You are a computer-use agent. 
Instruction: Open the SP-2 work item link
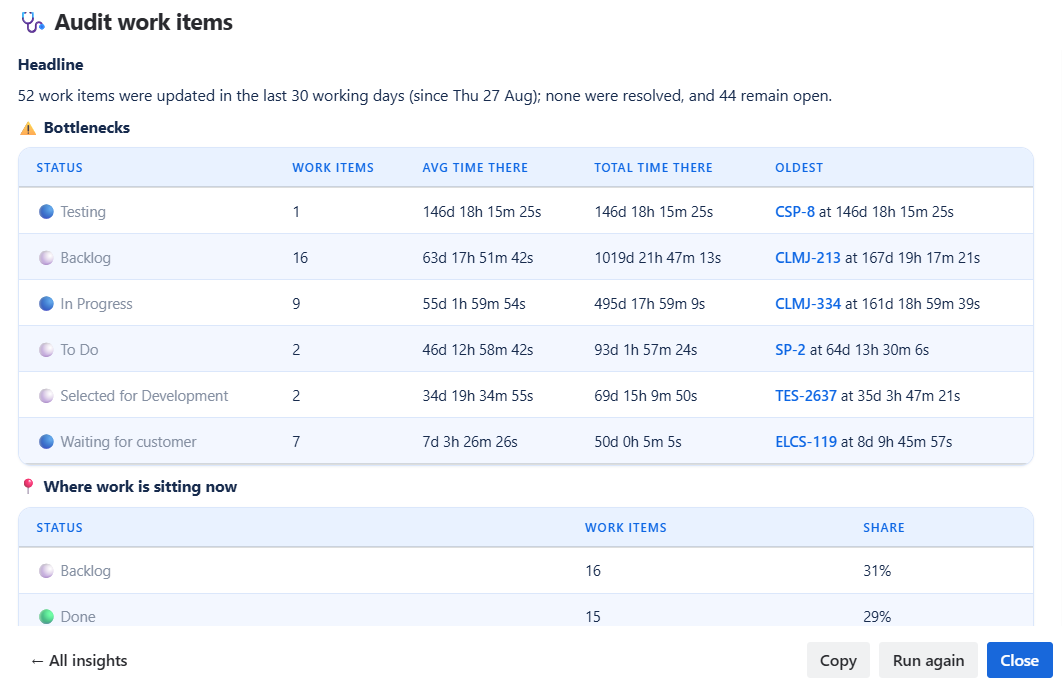tap(790, 350)
